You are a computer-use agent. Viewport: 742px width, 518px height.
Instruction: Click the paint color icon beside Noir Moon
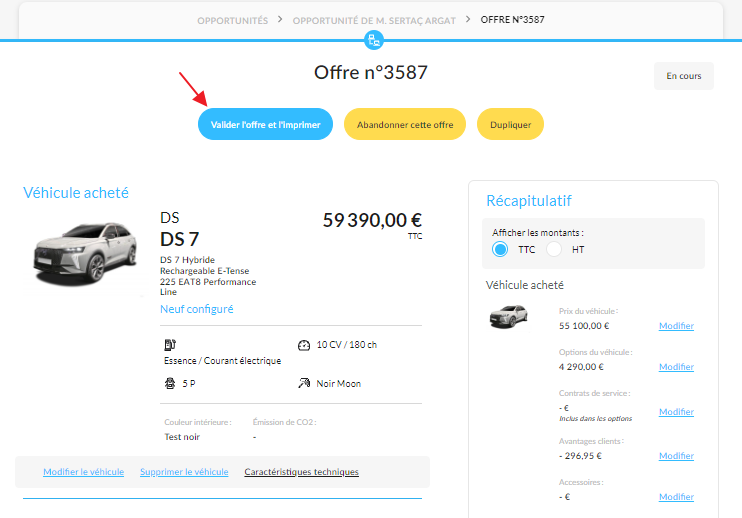click(304, 383)
